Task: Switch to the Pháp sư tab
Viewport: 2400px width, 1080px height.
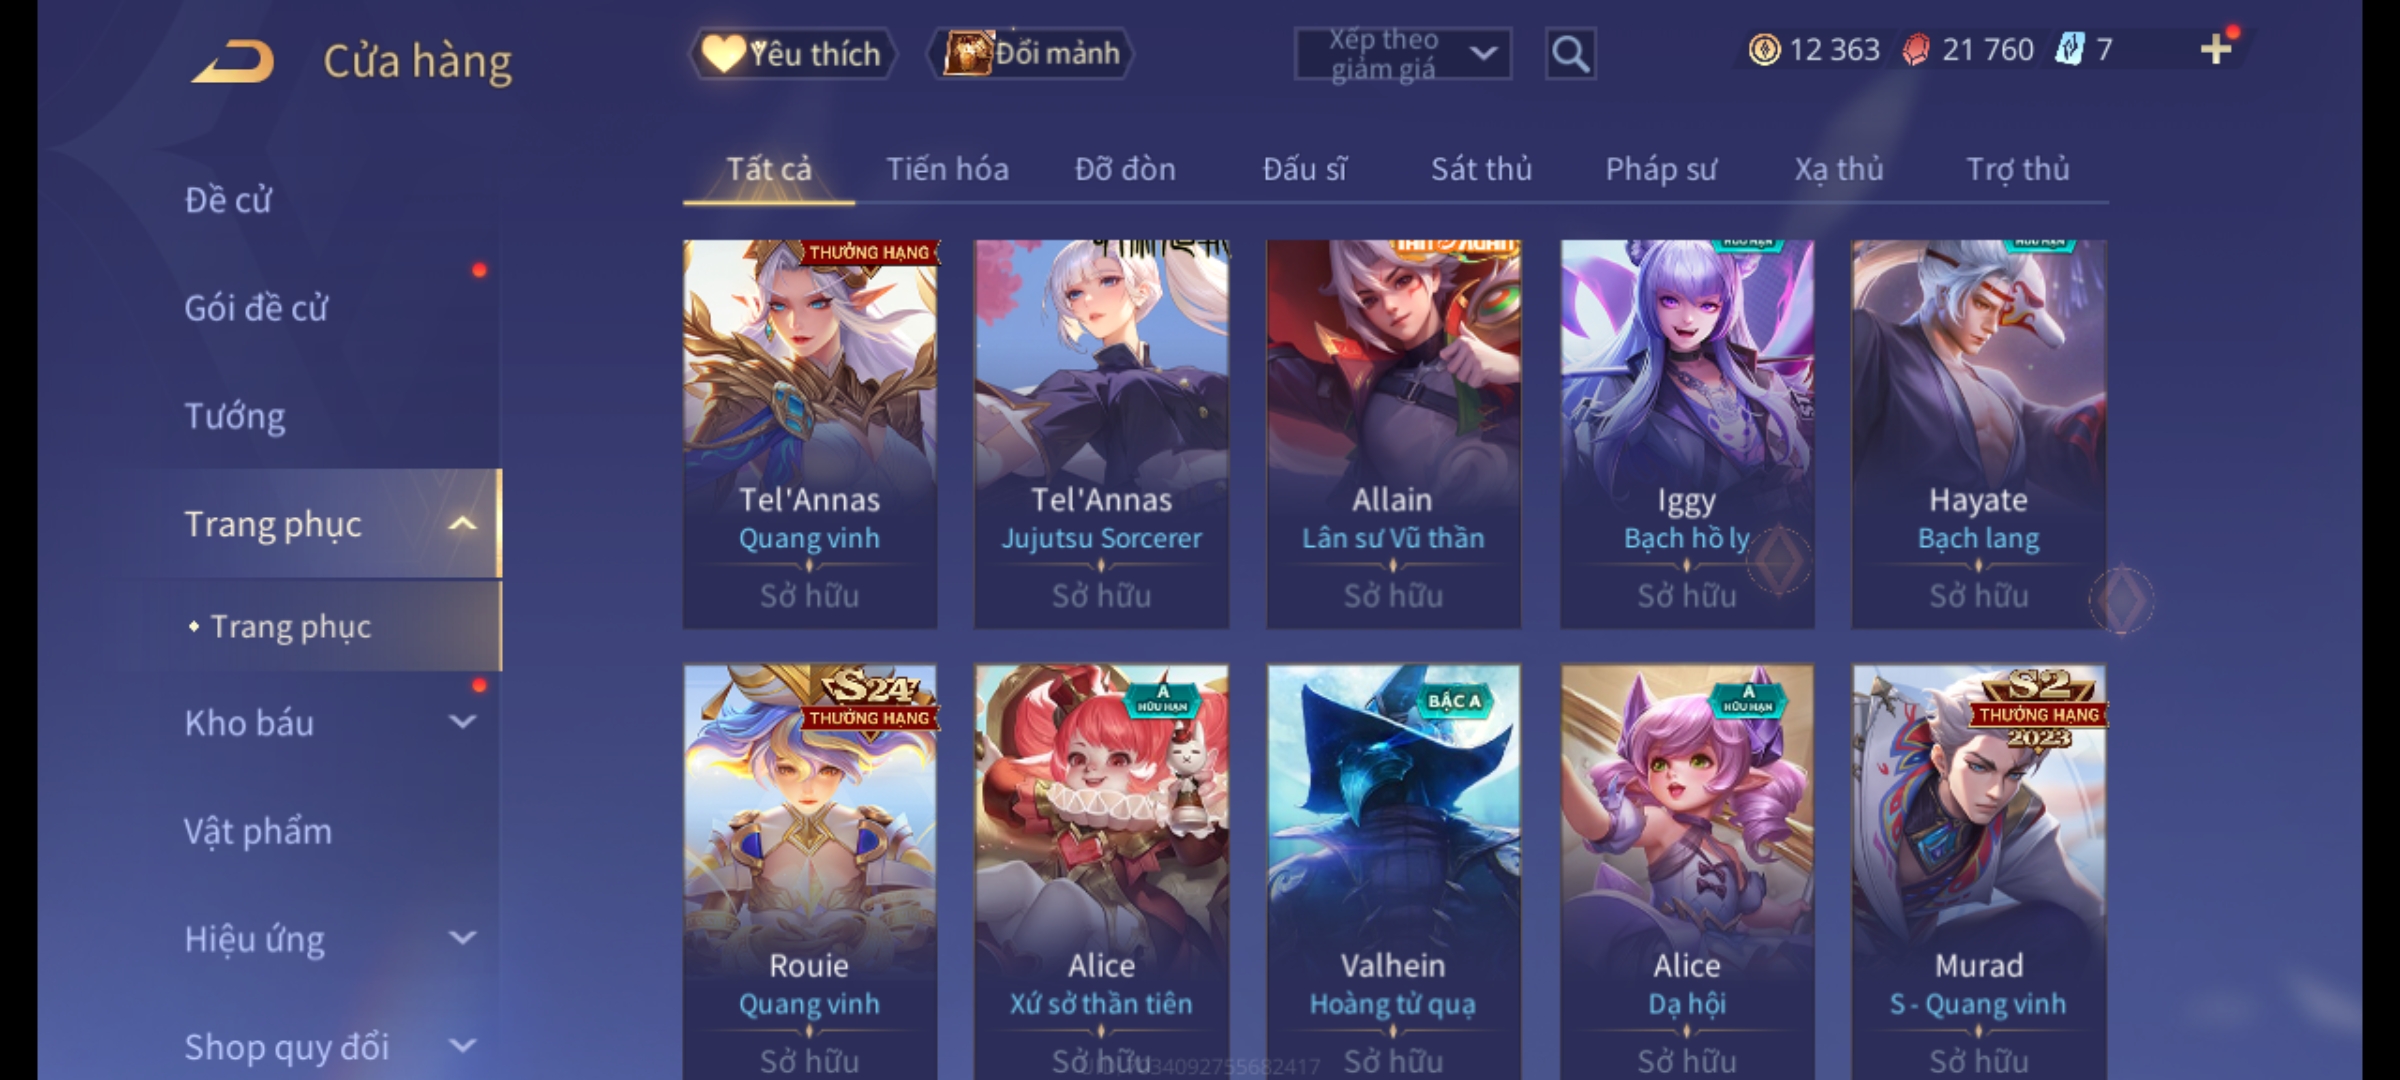Action: pos(1660,169)
